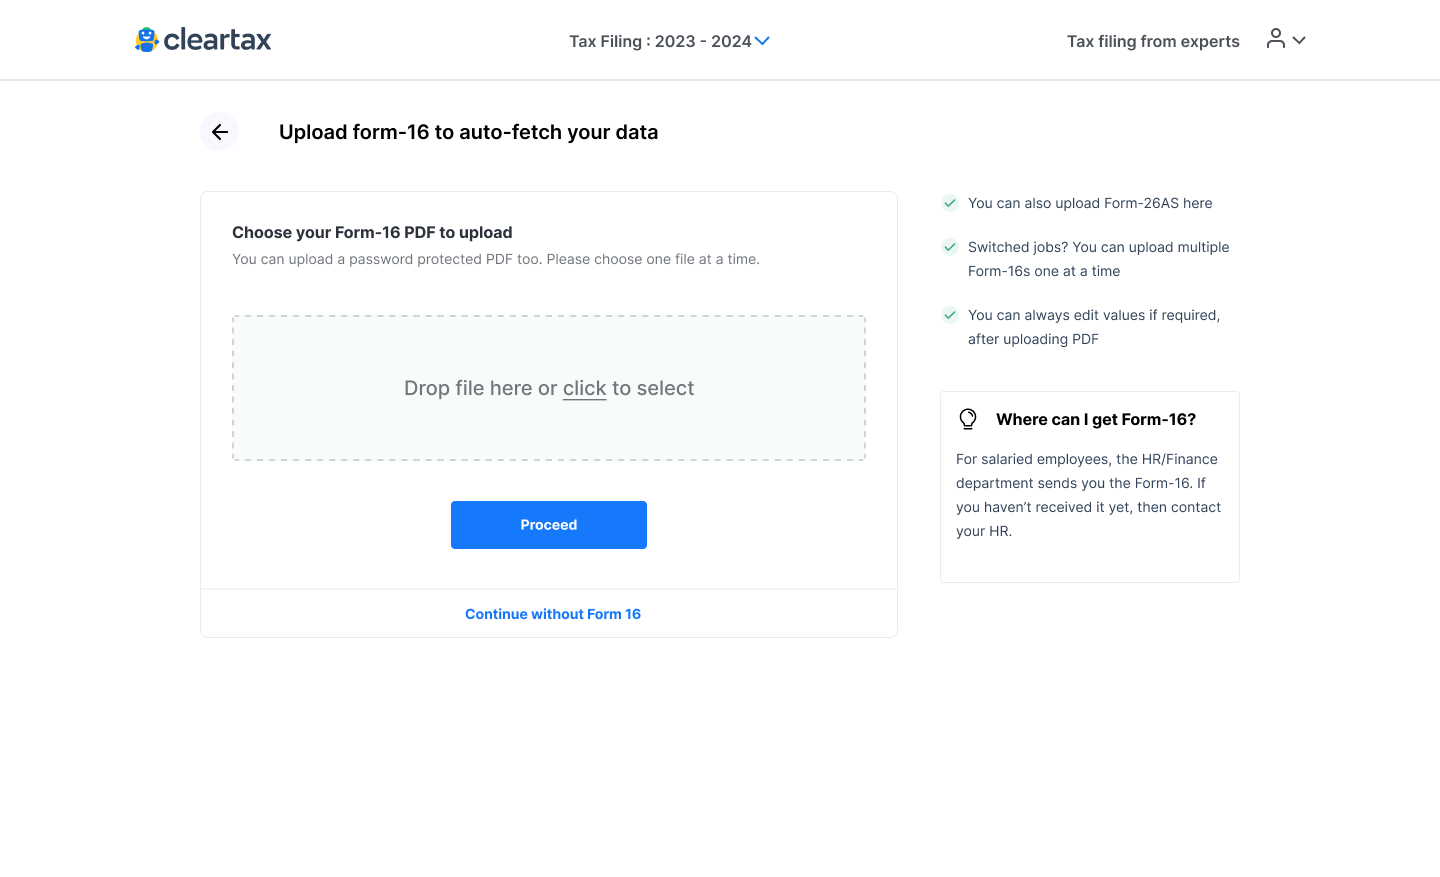The width and height of the screenshot is (1440, 877).
Task: Go back using the left arrow button
Action: [220, 132]
